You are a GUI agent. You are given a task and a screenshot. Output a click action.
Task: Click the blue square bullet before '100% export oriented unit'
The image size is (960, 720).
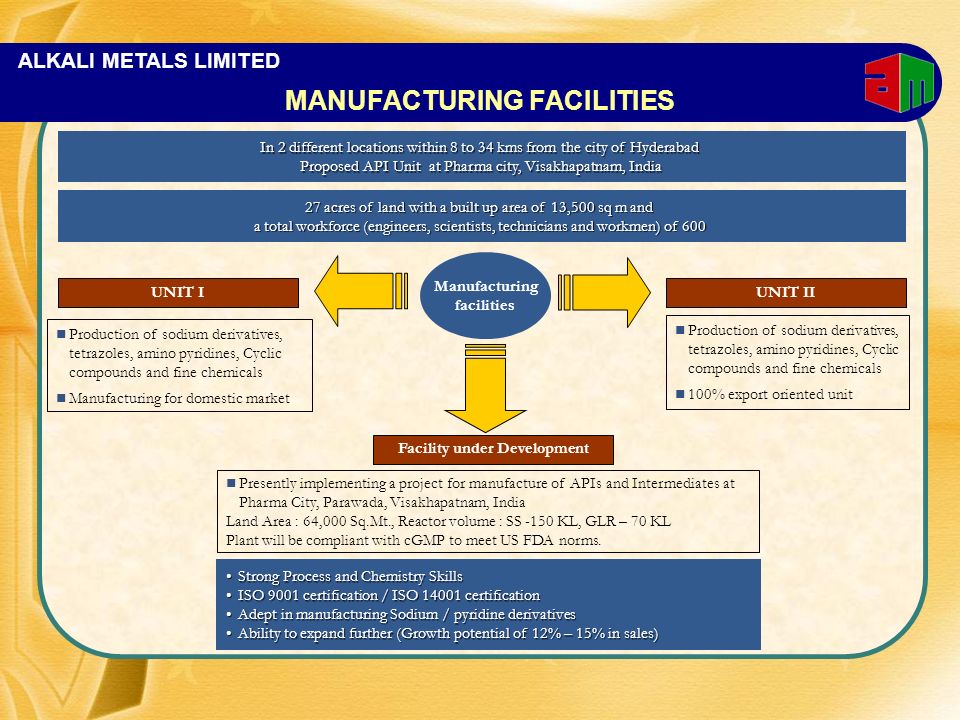coord(680,394)
